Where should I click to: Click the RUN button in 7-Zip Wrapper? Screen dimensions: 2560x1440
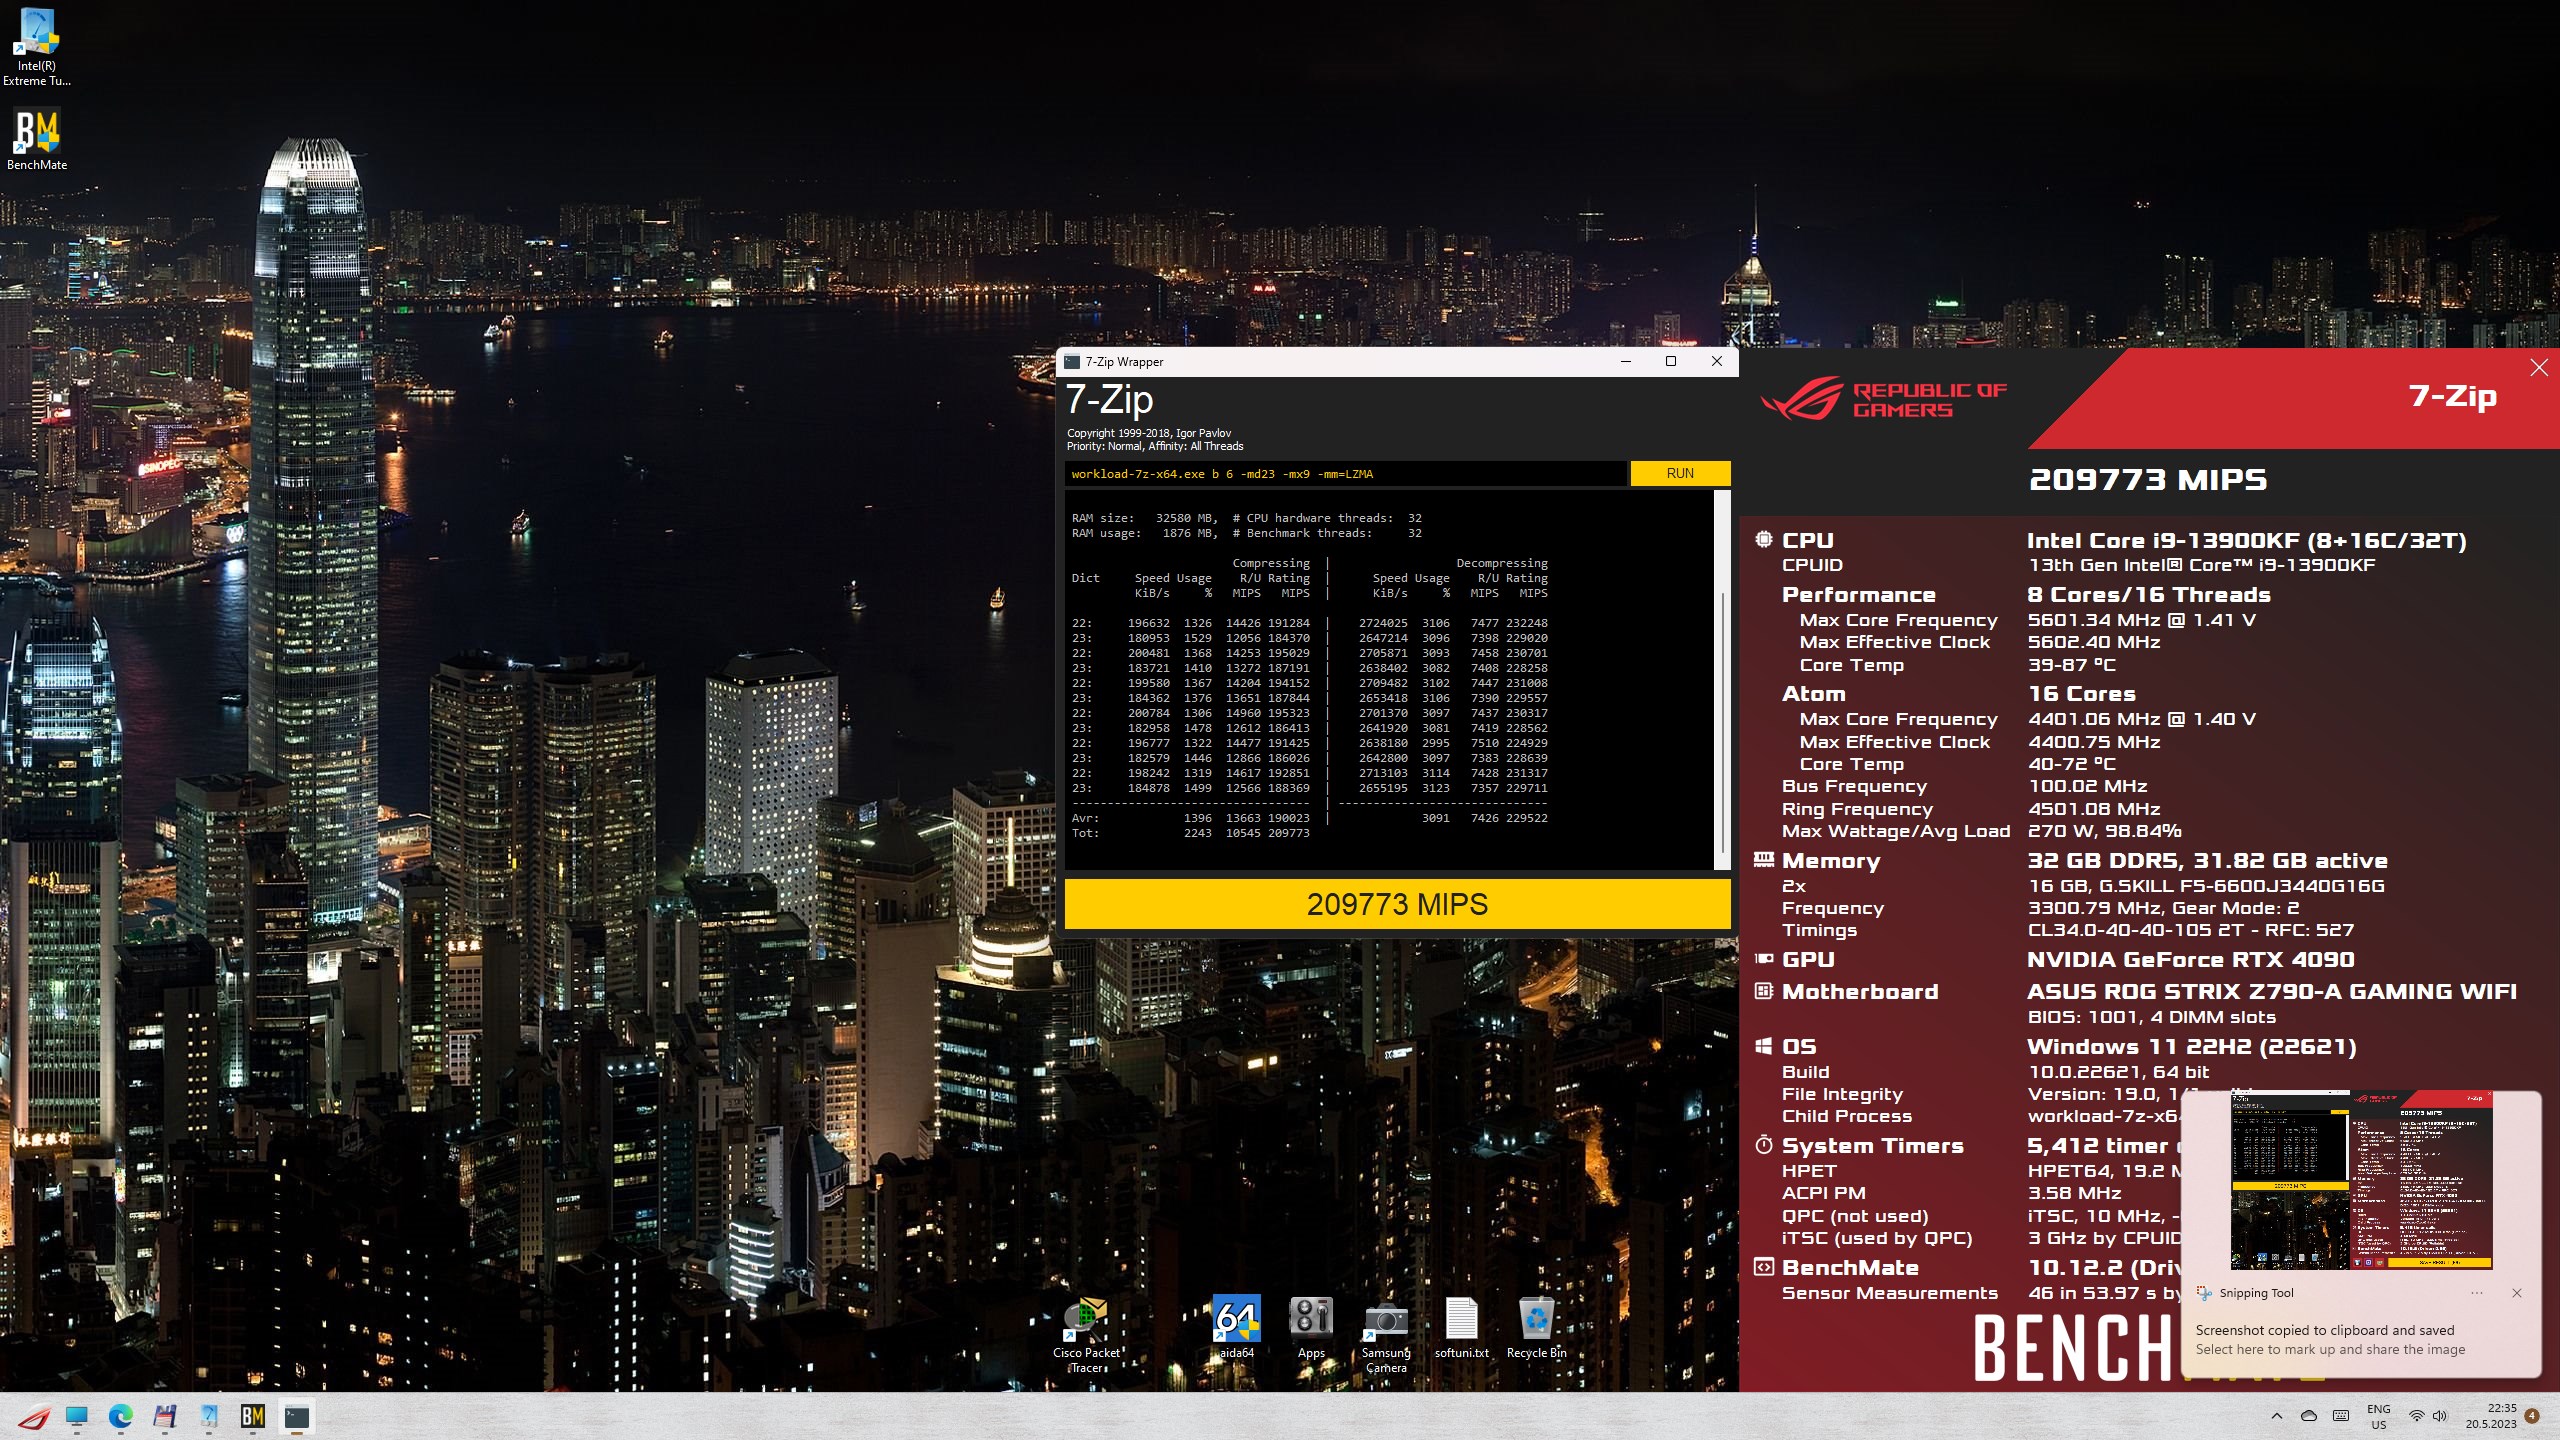1680,473
